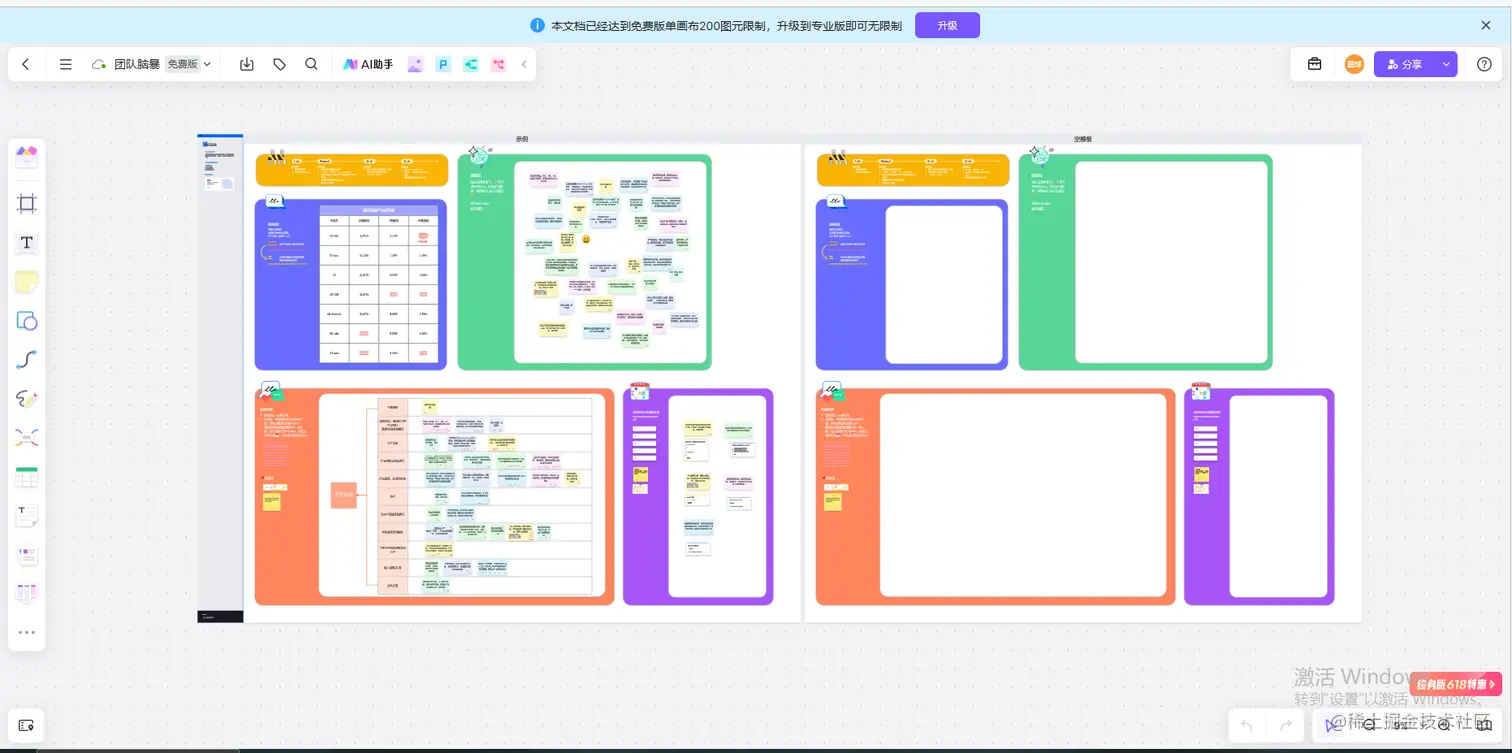1512x753 pixels.
Task: Select the Mind map tool
Action: pos(27,438)
